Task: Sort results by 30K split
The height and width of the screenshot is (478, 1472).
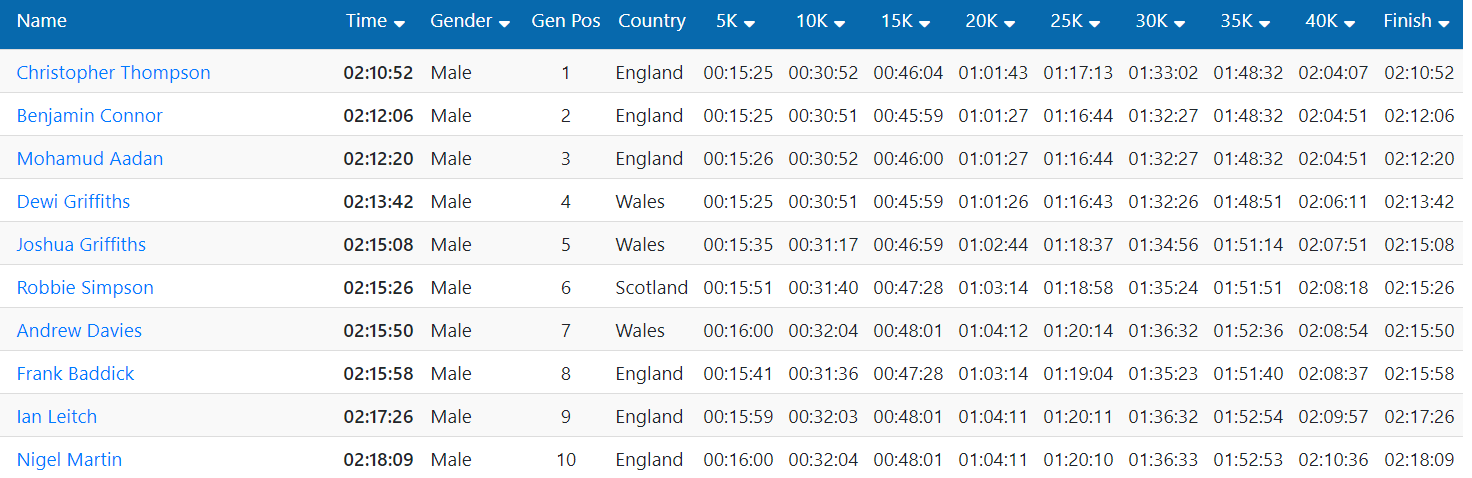Action: (1180, 24)
